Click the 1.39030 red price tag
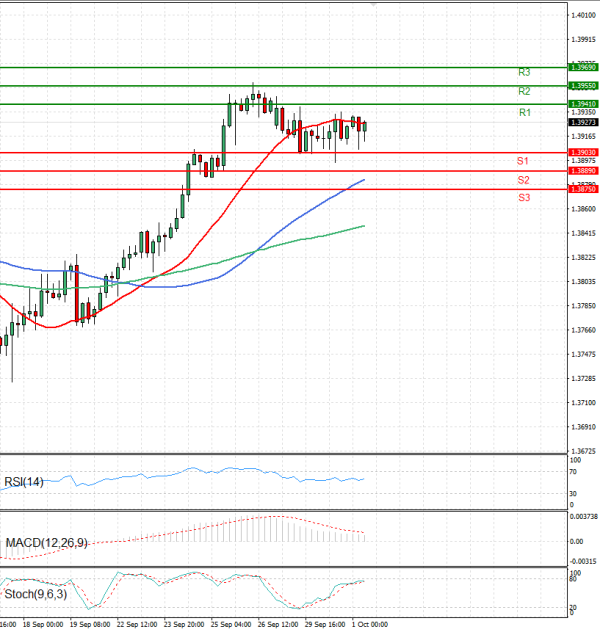Image resolution: width=600 pixels, height=632 pixels. (583, 152)
